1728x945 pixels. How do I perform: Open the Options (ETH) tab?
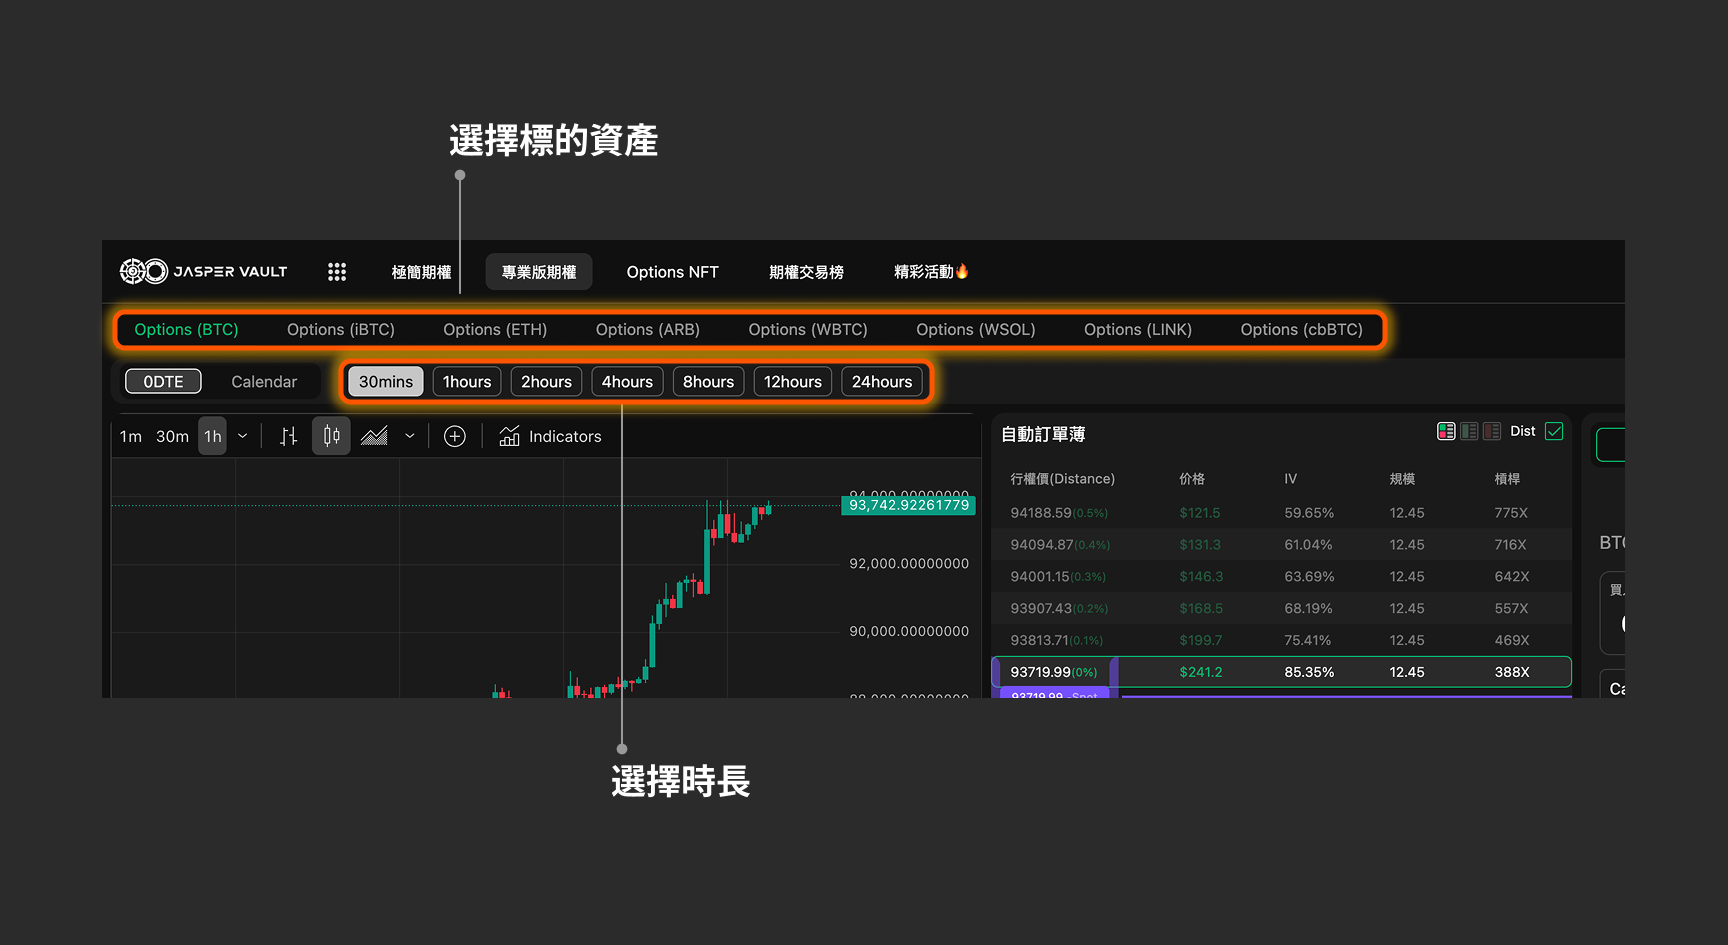tap(495, 330)
